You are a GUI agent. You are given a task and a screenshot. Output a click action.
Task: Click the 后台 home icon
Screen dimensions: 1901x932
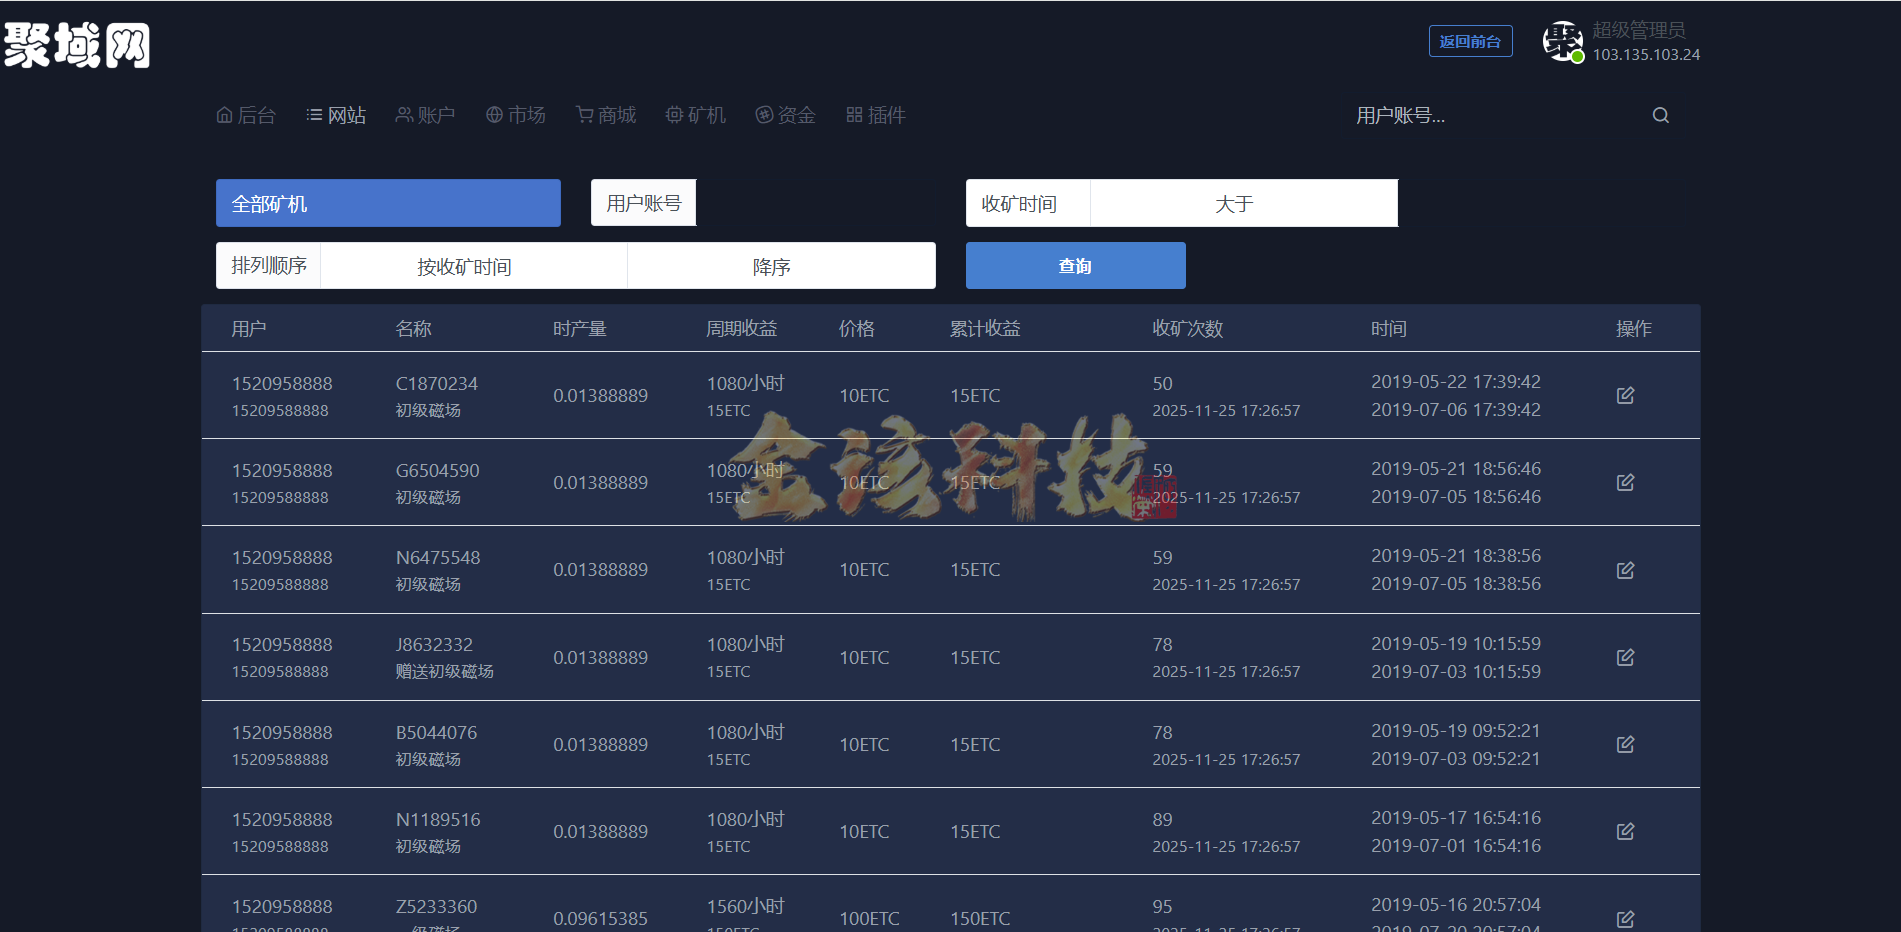pyautogui.click(x=224, y=114)
